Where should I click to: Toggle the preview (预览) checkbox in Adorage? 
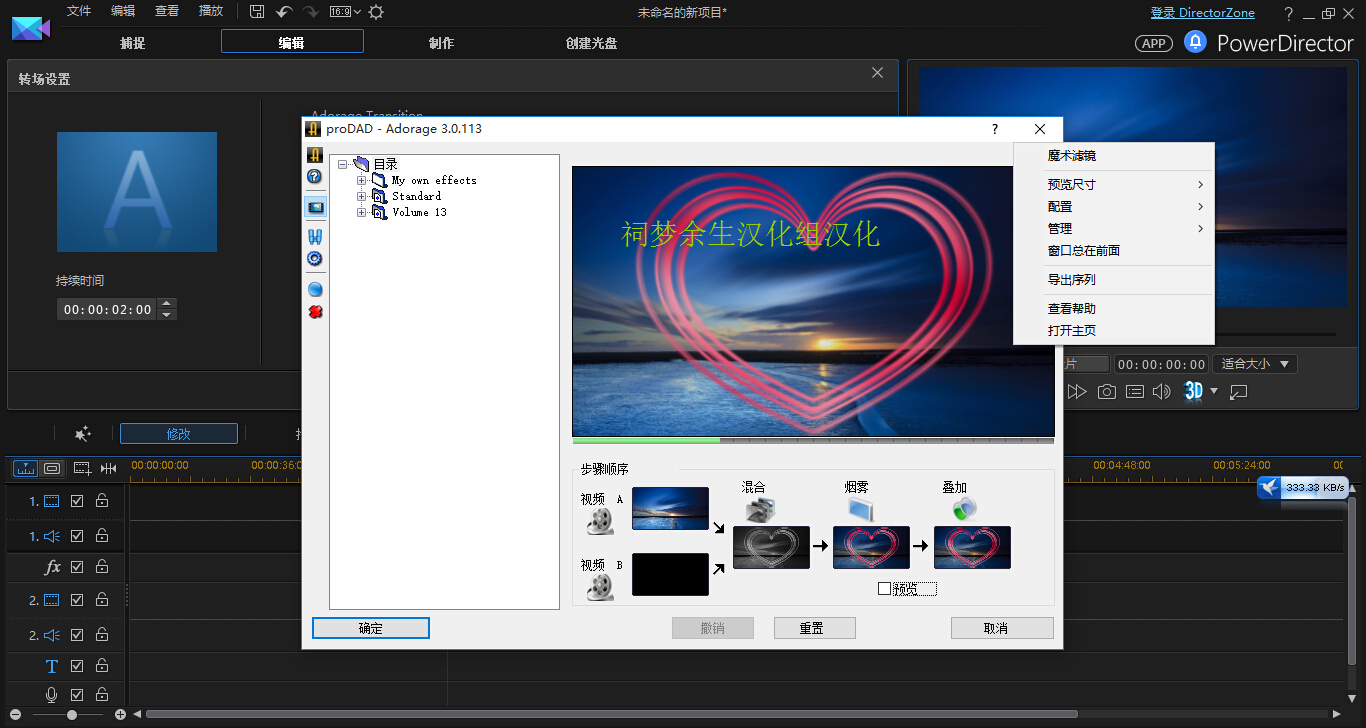[884, 589]
